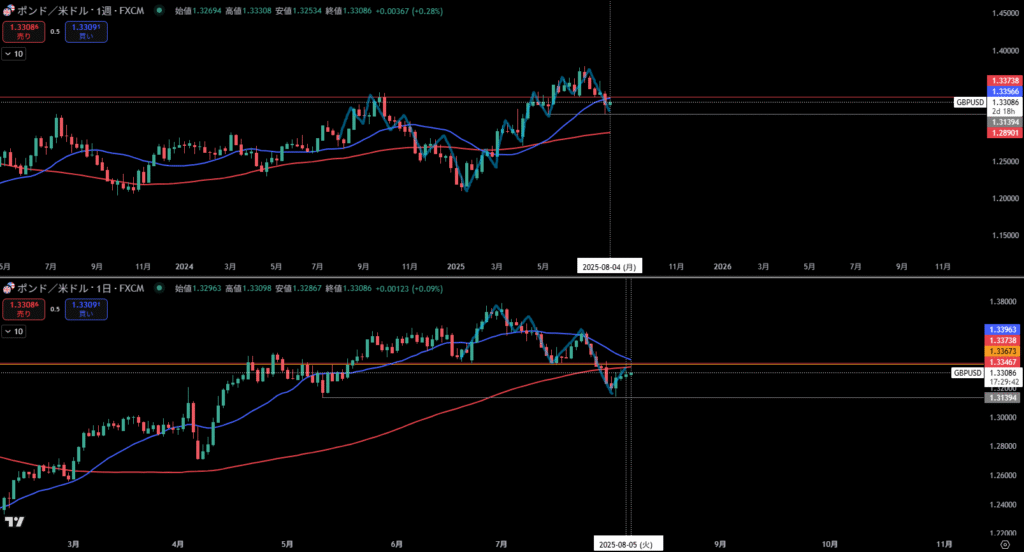Click the sell button in weekly chart
The height and width of the screenshot is (552, 1024).
tap(24, 31)
